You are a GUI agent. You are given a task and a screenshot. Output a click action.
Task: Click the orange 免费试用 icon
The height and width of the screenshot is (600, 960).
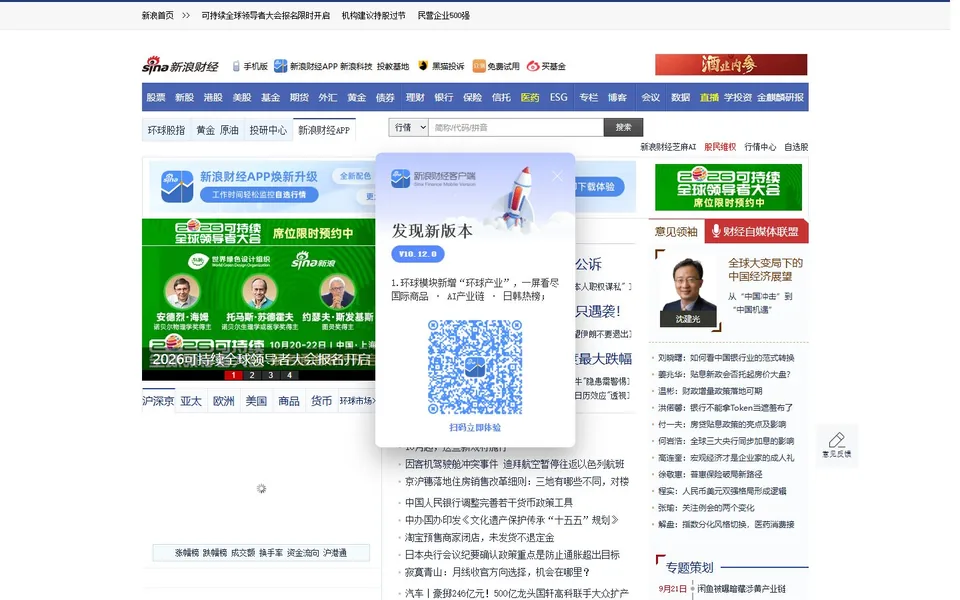coord(479,66)
